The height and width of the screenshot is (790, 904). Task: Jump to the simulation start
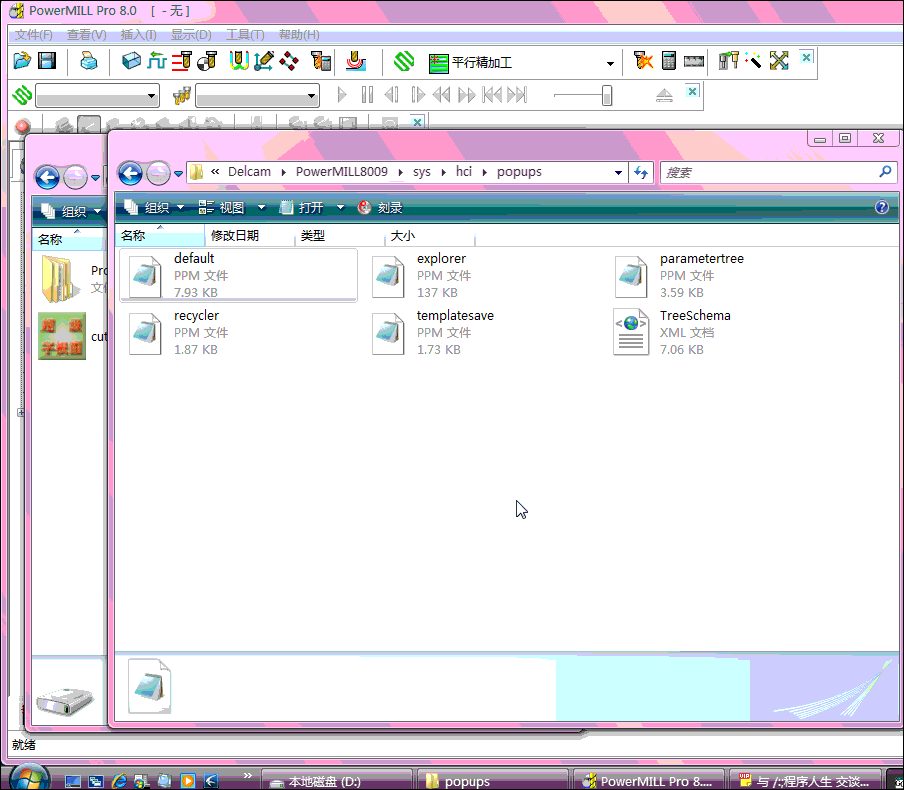point(492,95)
